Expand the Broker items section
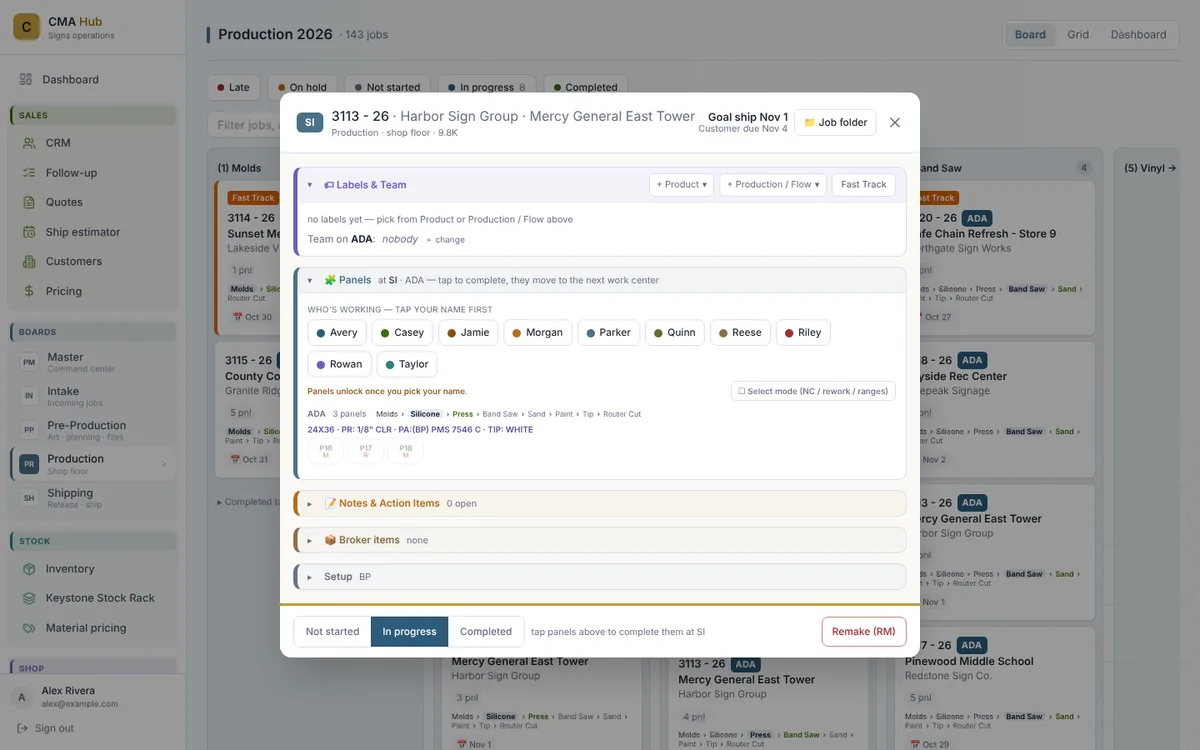The width and height of the screenshot is (1200, 750). pyautogui.click(x=310, y=541)
